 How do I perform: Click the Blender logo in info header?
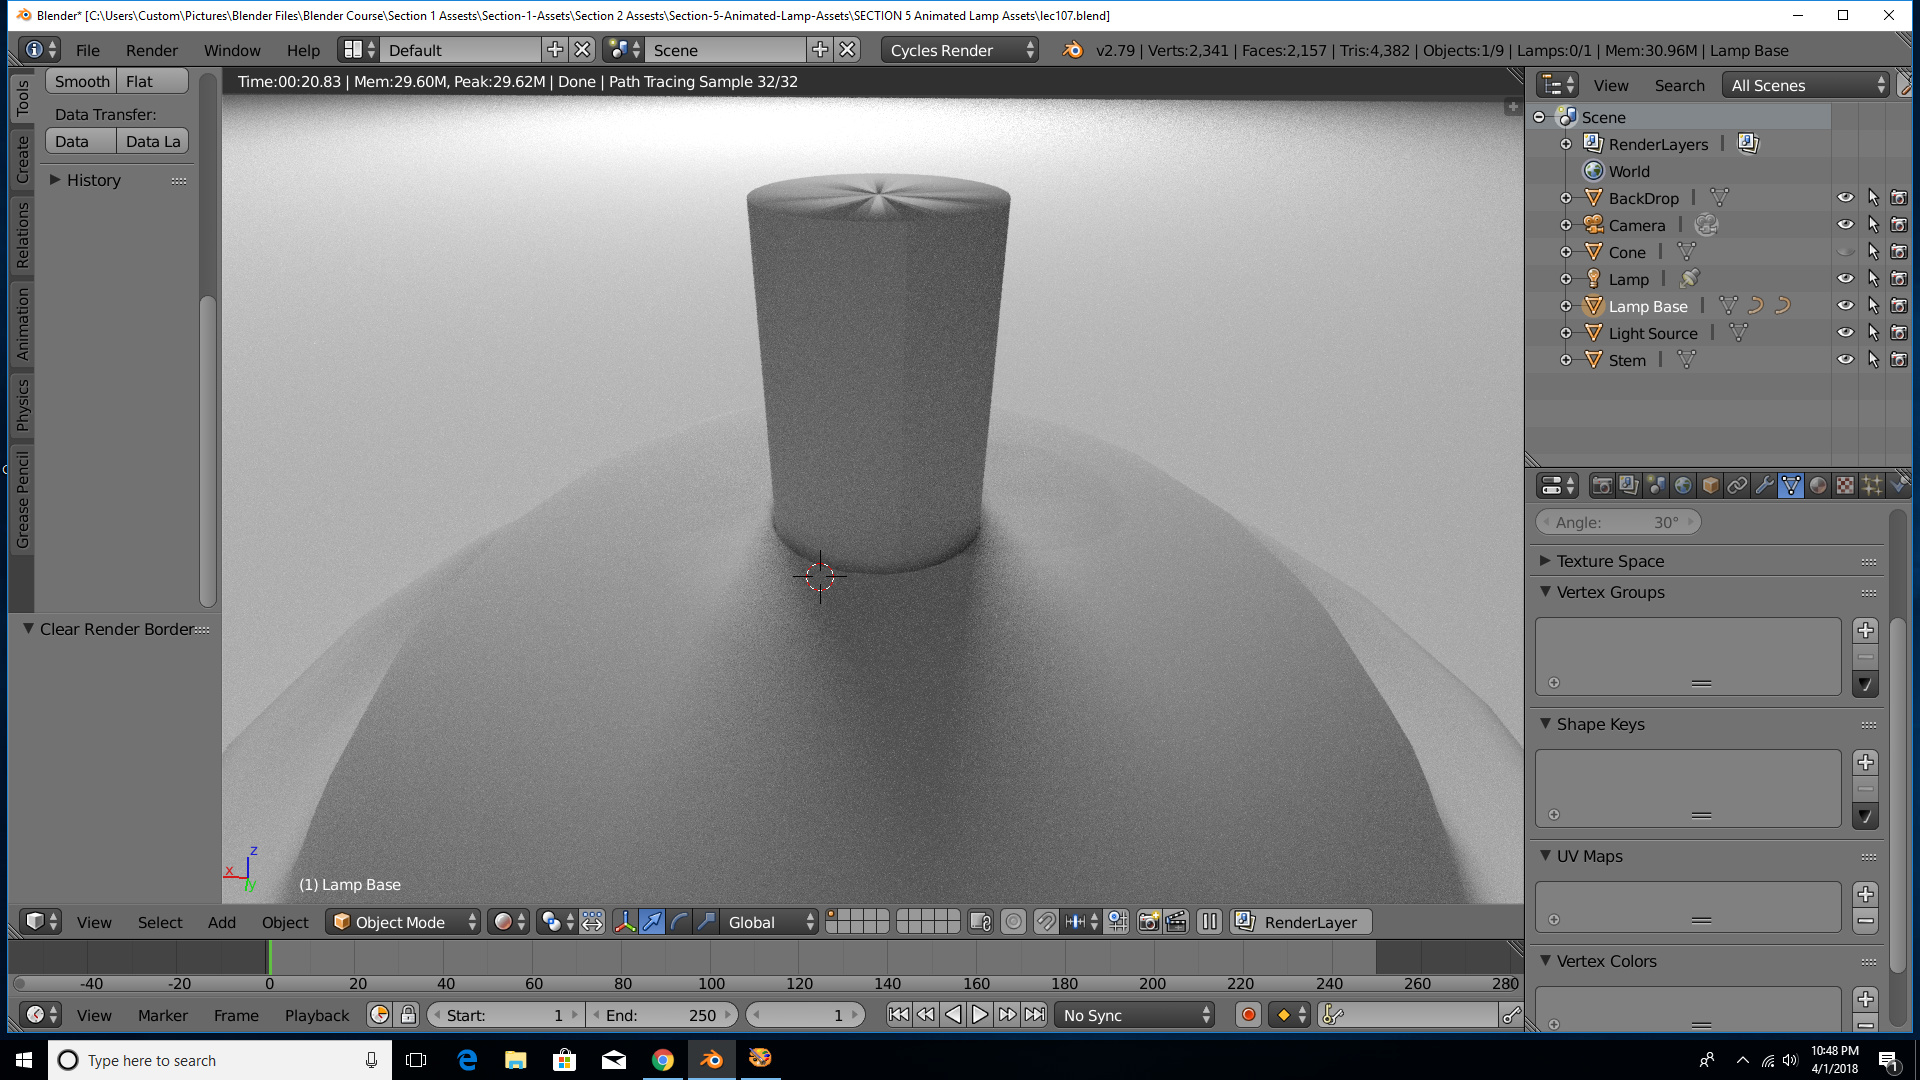click(1072, 50)
